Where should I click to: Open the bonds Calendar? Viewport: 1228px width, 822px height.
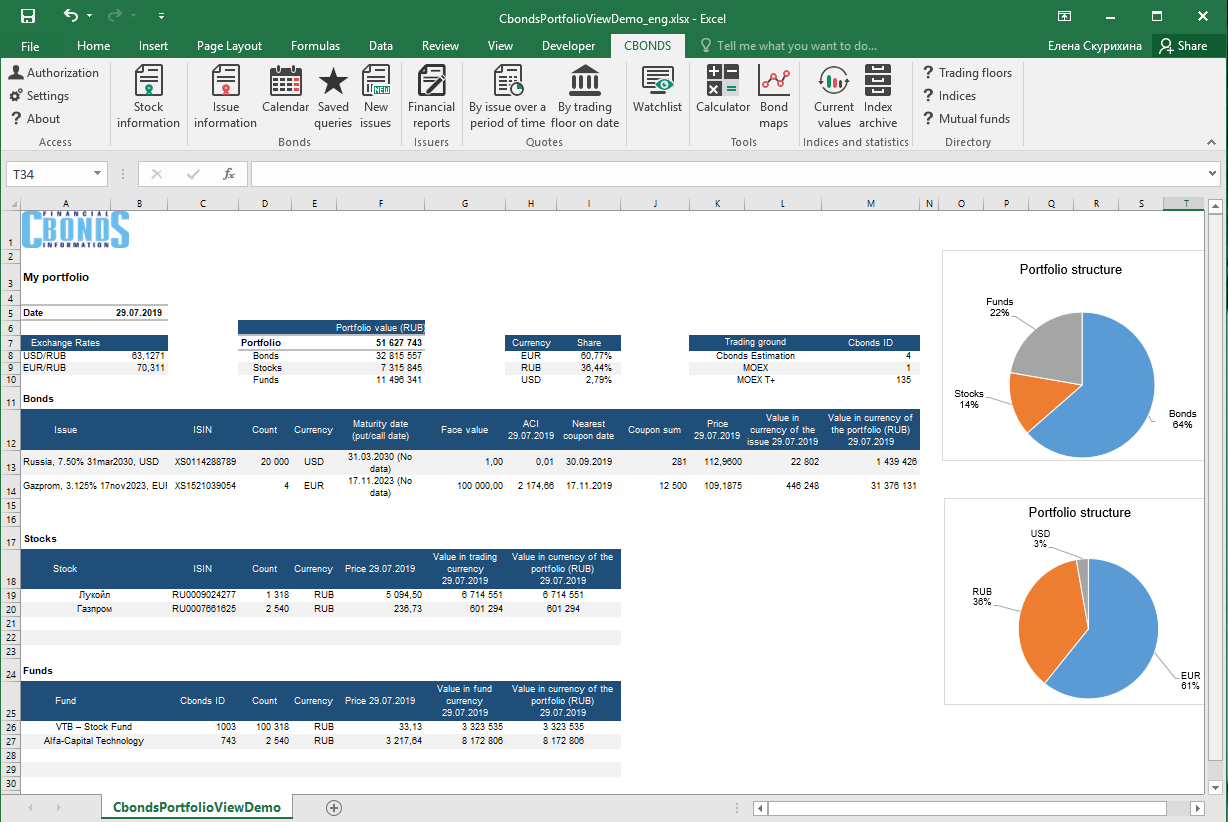[285, 90]
